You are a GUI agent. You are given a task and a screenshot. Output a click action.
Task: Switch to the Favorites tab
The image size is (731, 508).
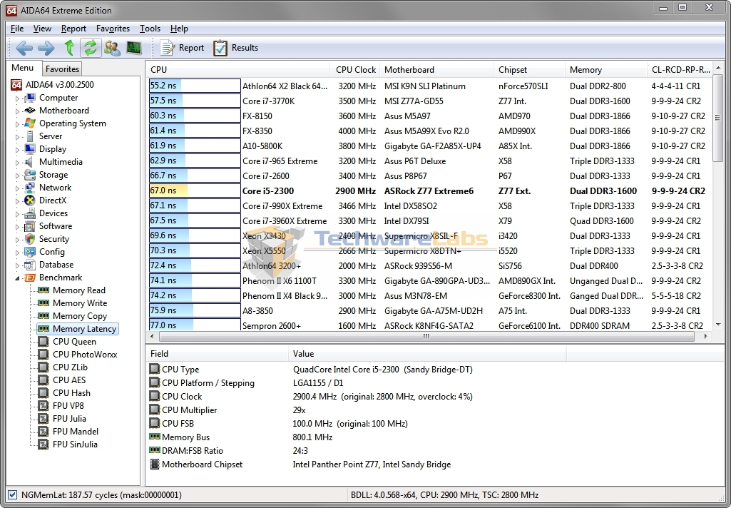point(62,69)
